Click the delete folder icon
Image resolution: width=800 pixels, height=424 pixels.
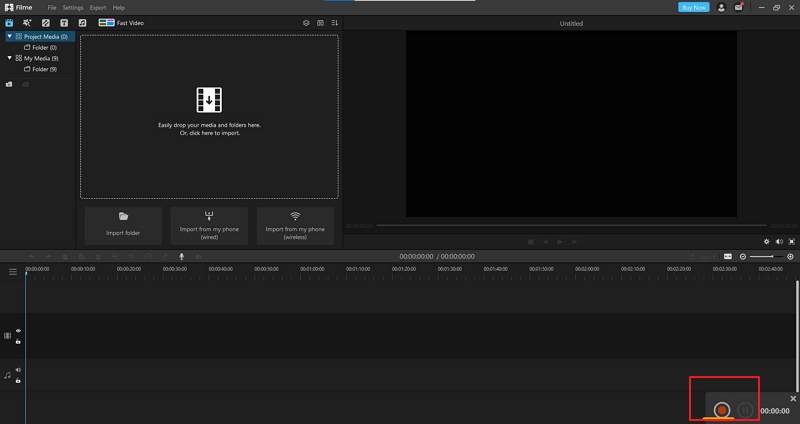coord(26,84)
